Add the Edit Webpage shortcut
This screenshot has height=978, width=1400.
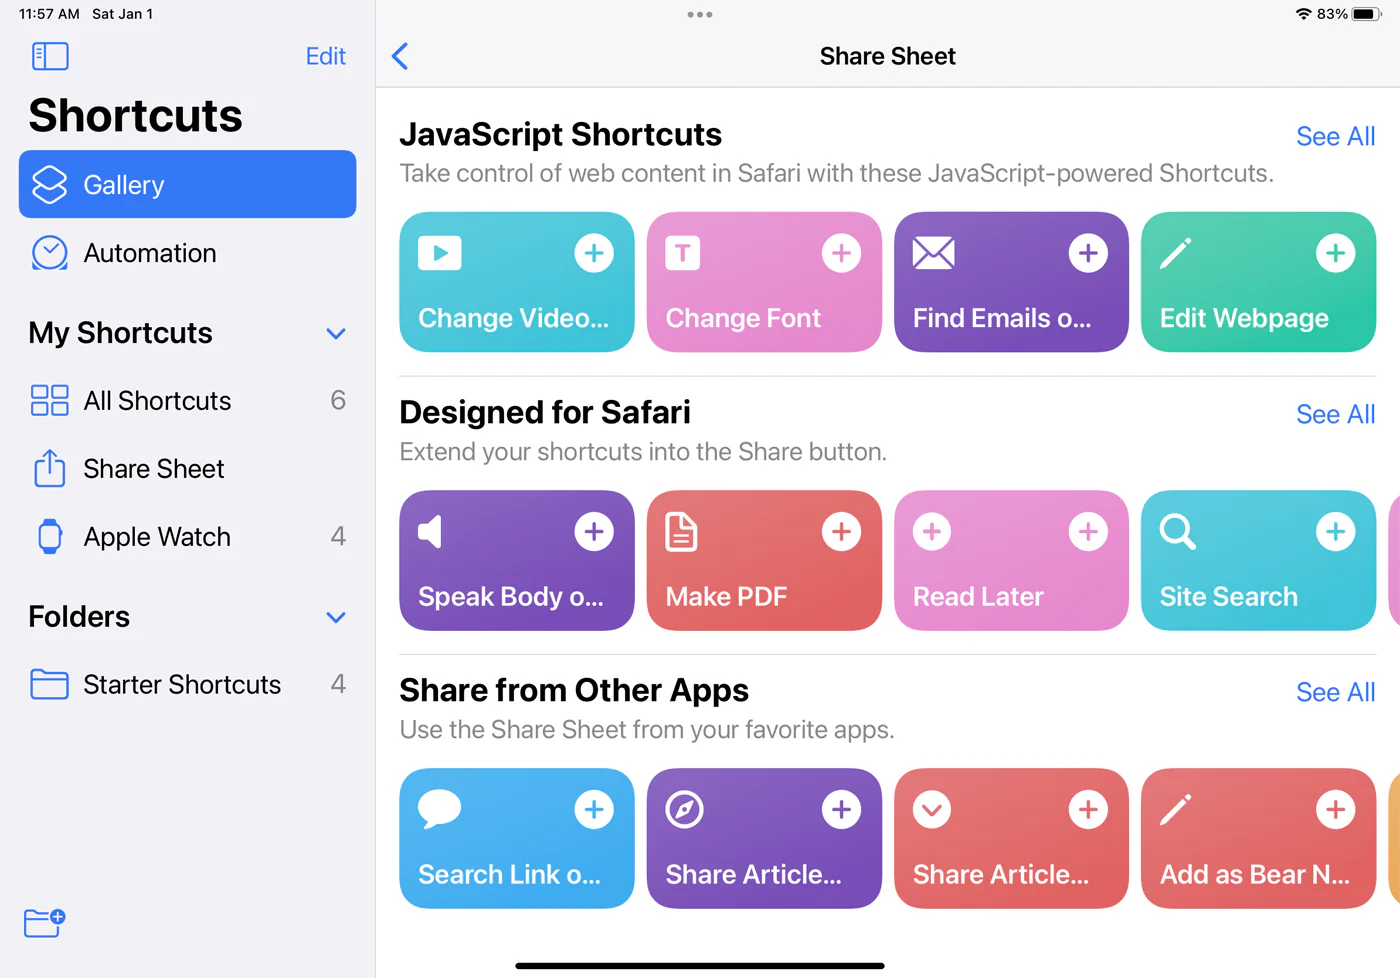coord(1335,253)
